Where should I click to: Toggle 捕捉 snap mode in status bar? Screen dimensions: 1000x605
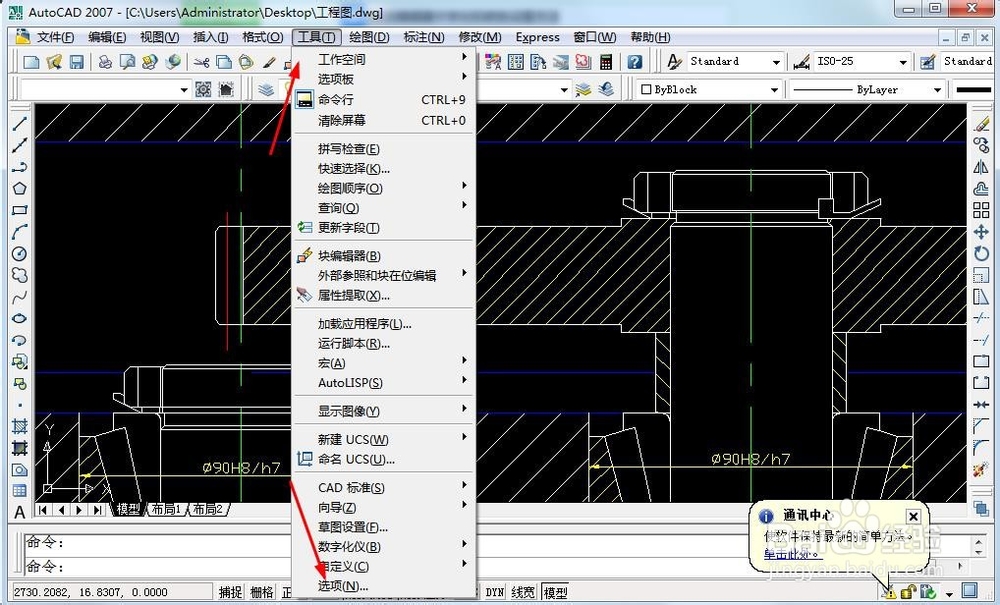click(x=230, y=592)
